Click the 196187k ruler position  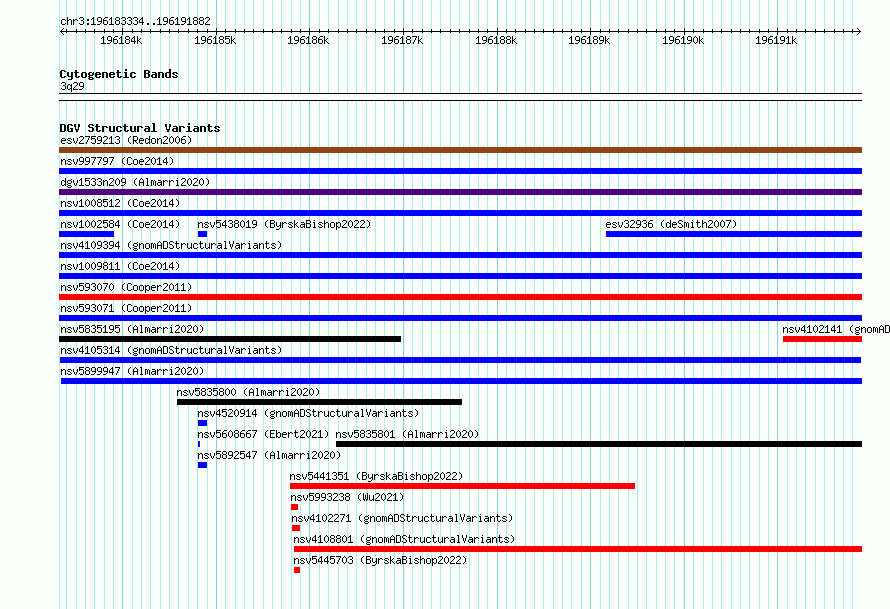402,40
